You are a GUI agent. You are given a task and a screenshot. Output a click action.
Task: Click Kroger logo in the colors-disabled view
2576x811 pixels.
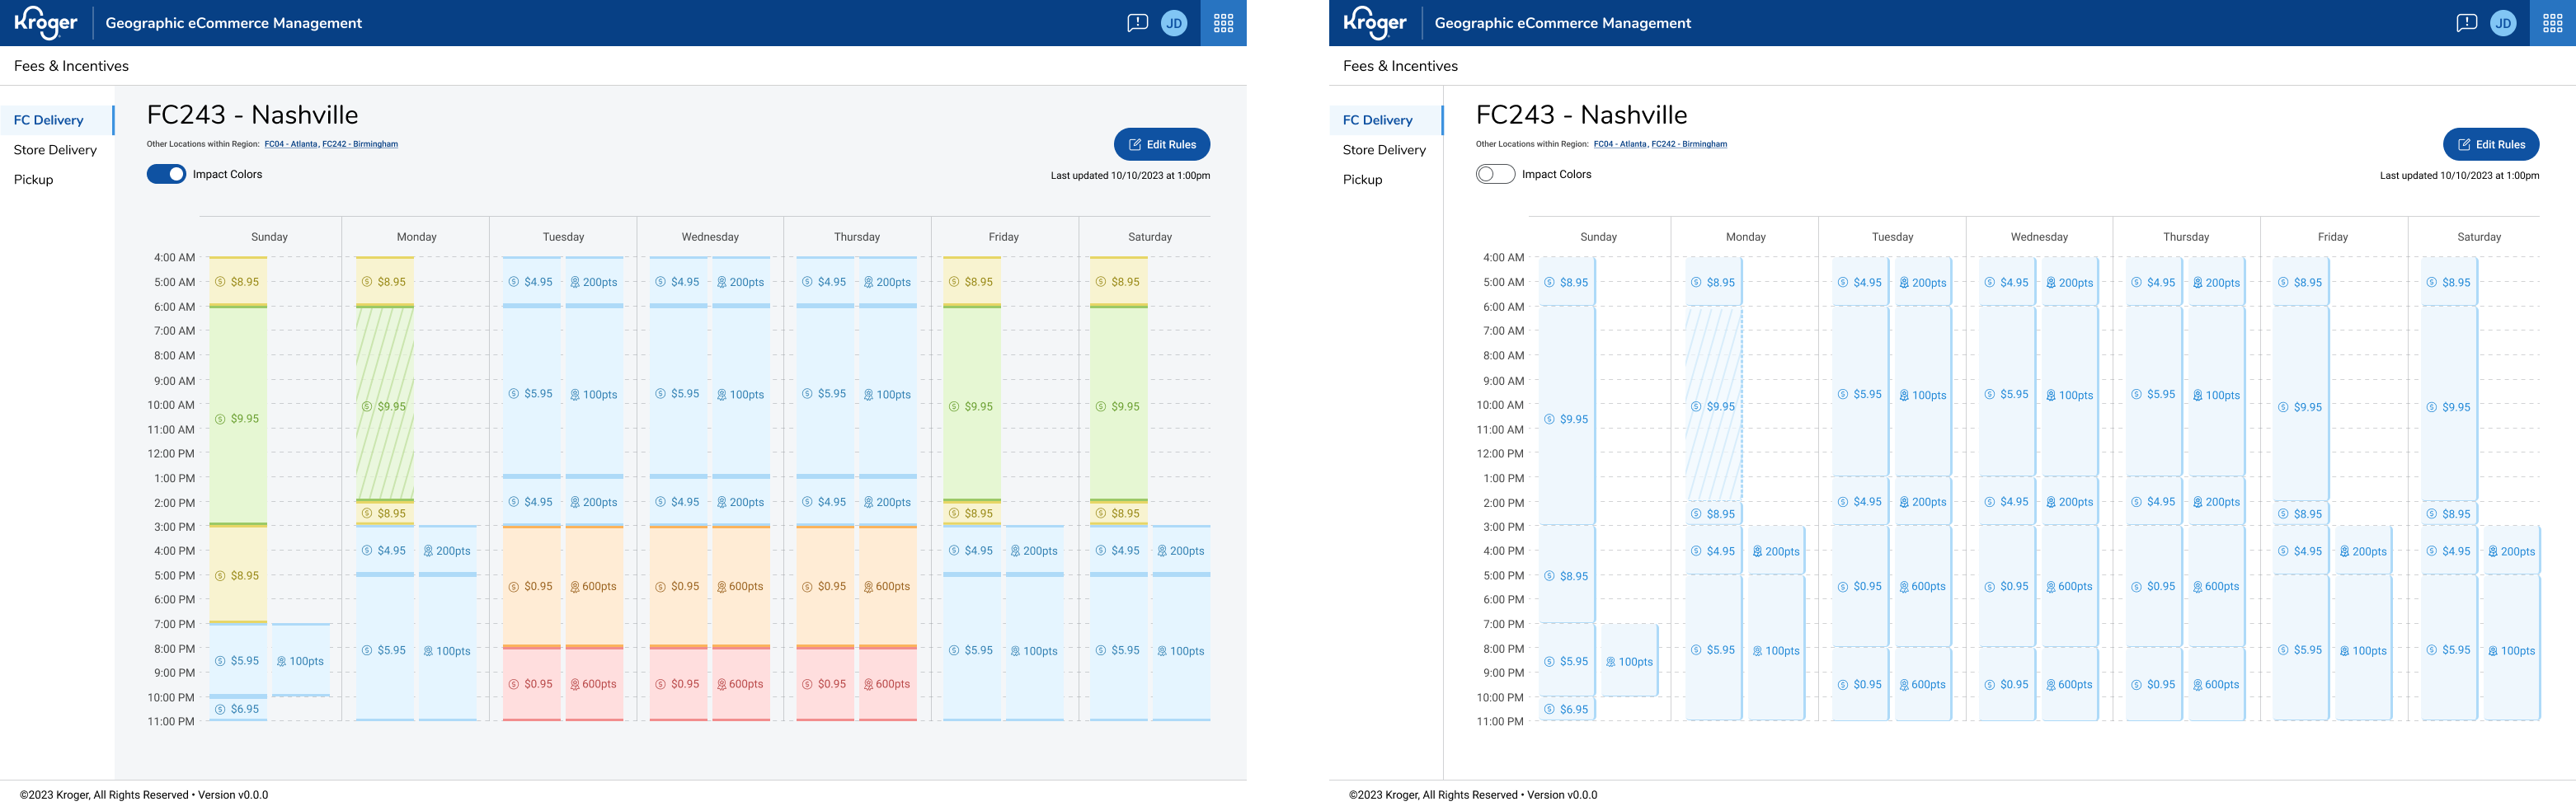coord(1375,22)
